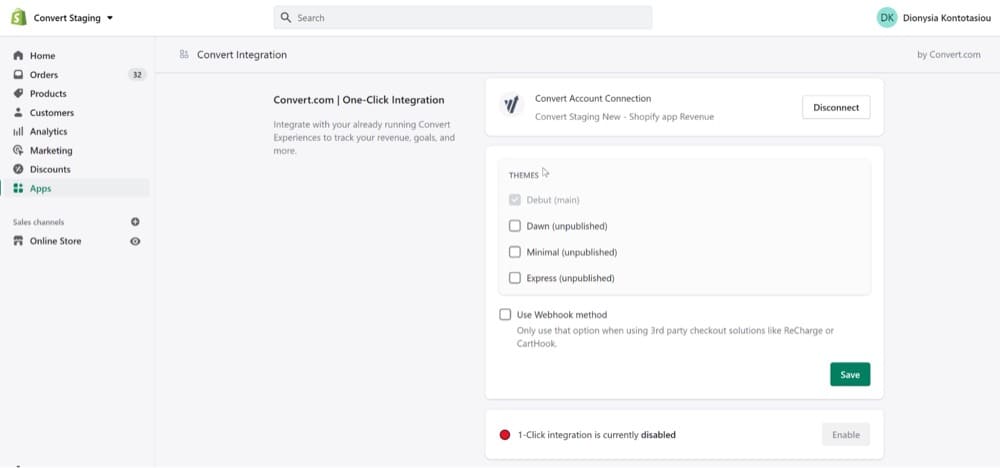Click the Shopify bag logo

[18, 17]
